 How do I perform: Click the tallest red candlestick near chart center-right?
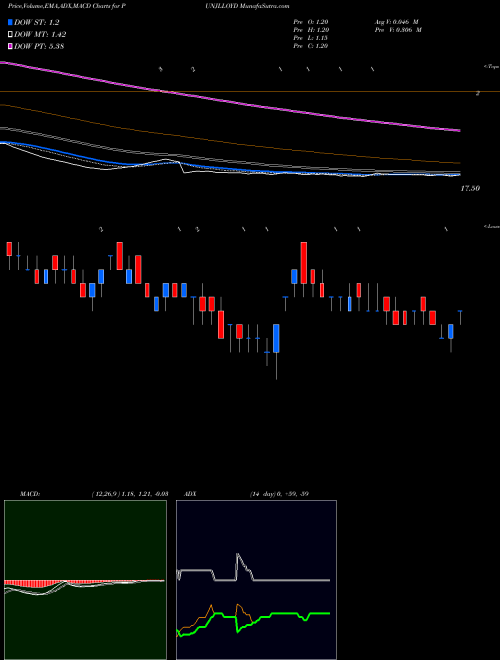point(303,263)
